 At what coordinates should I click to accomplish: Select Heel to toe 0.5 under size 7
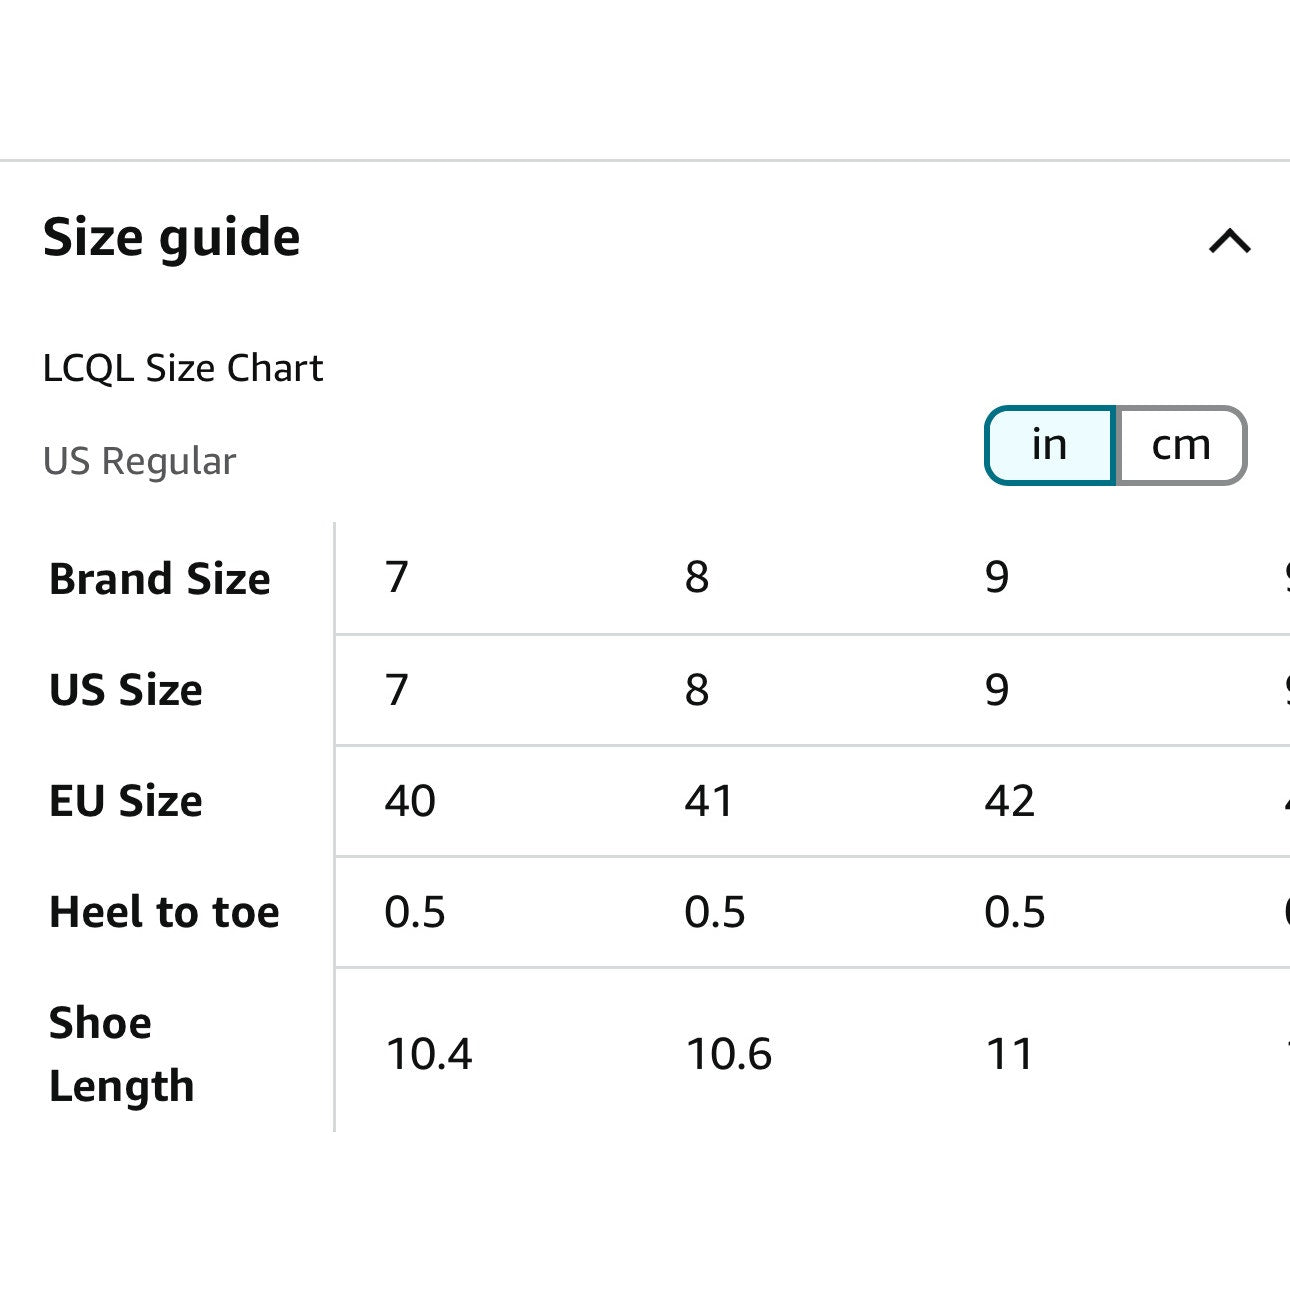[x=415, y=912]
